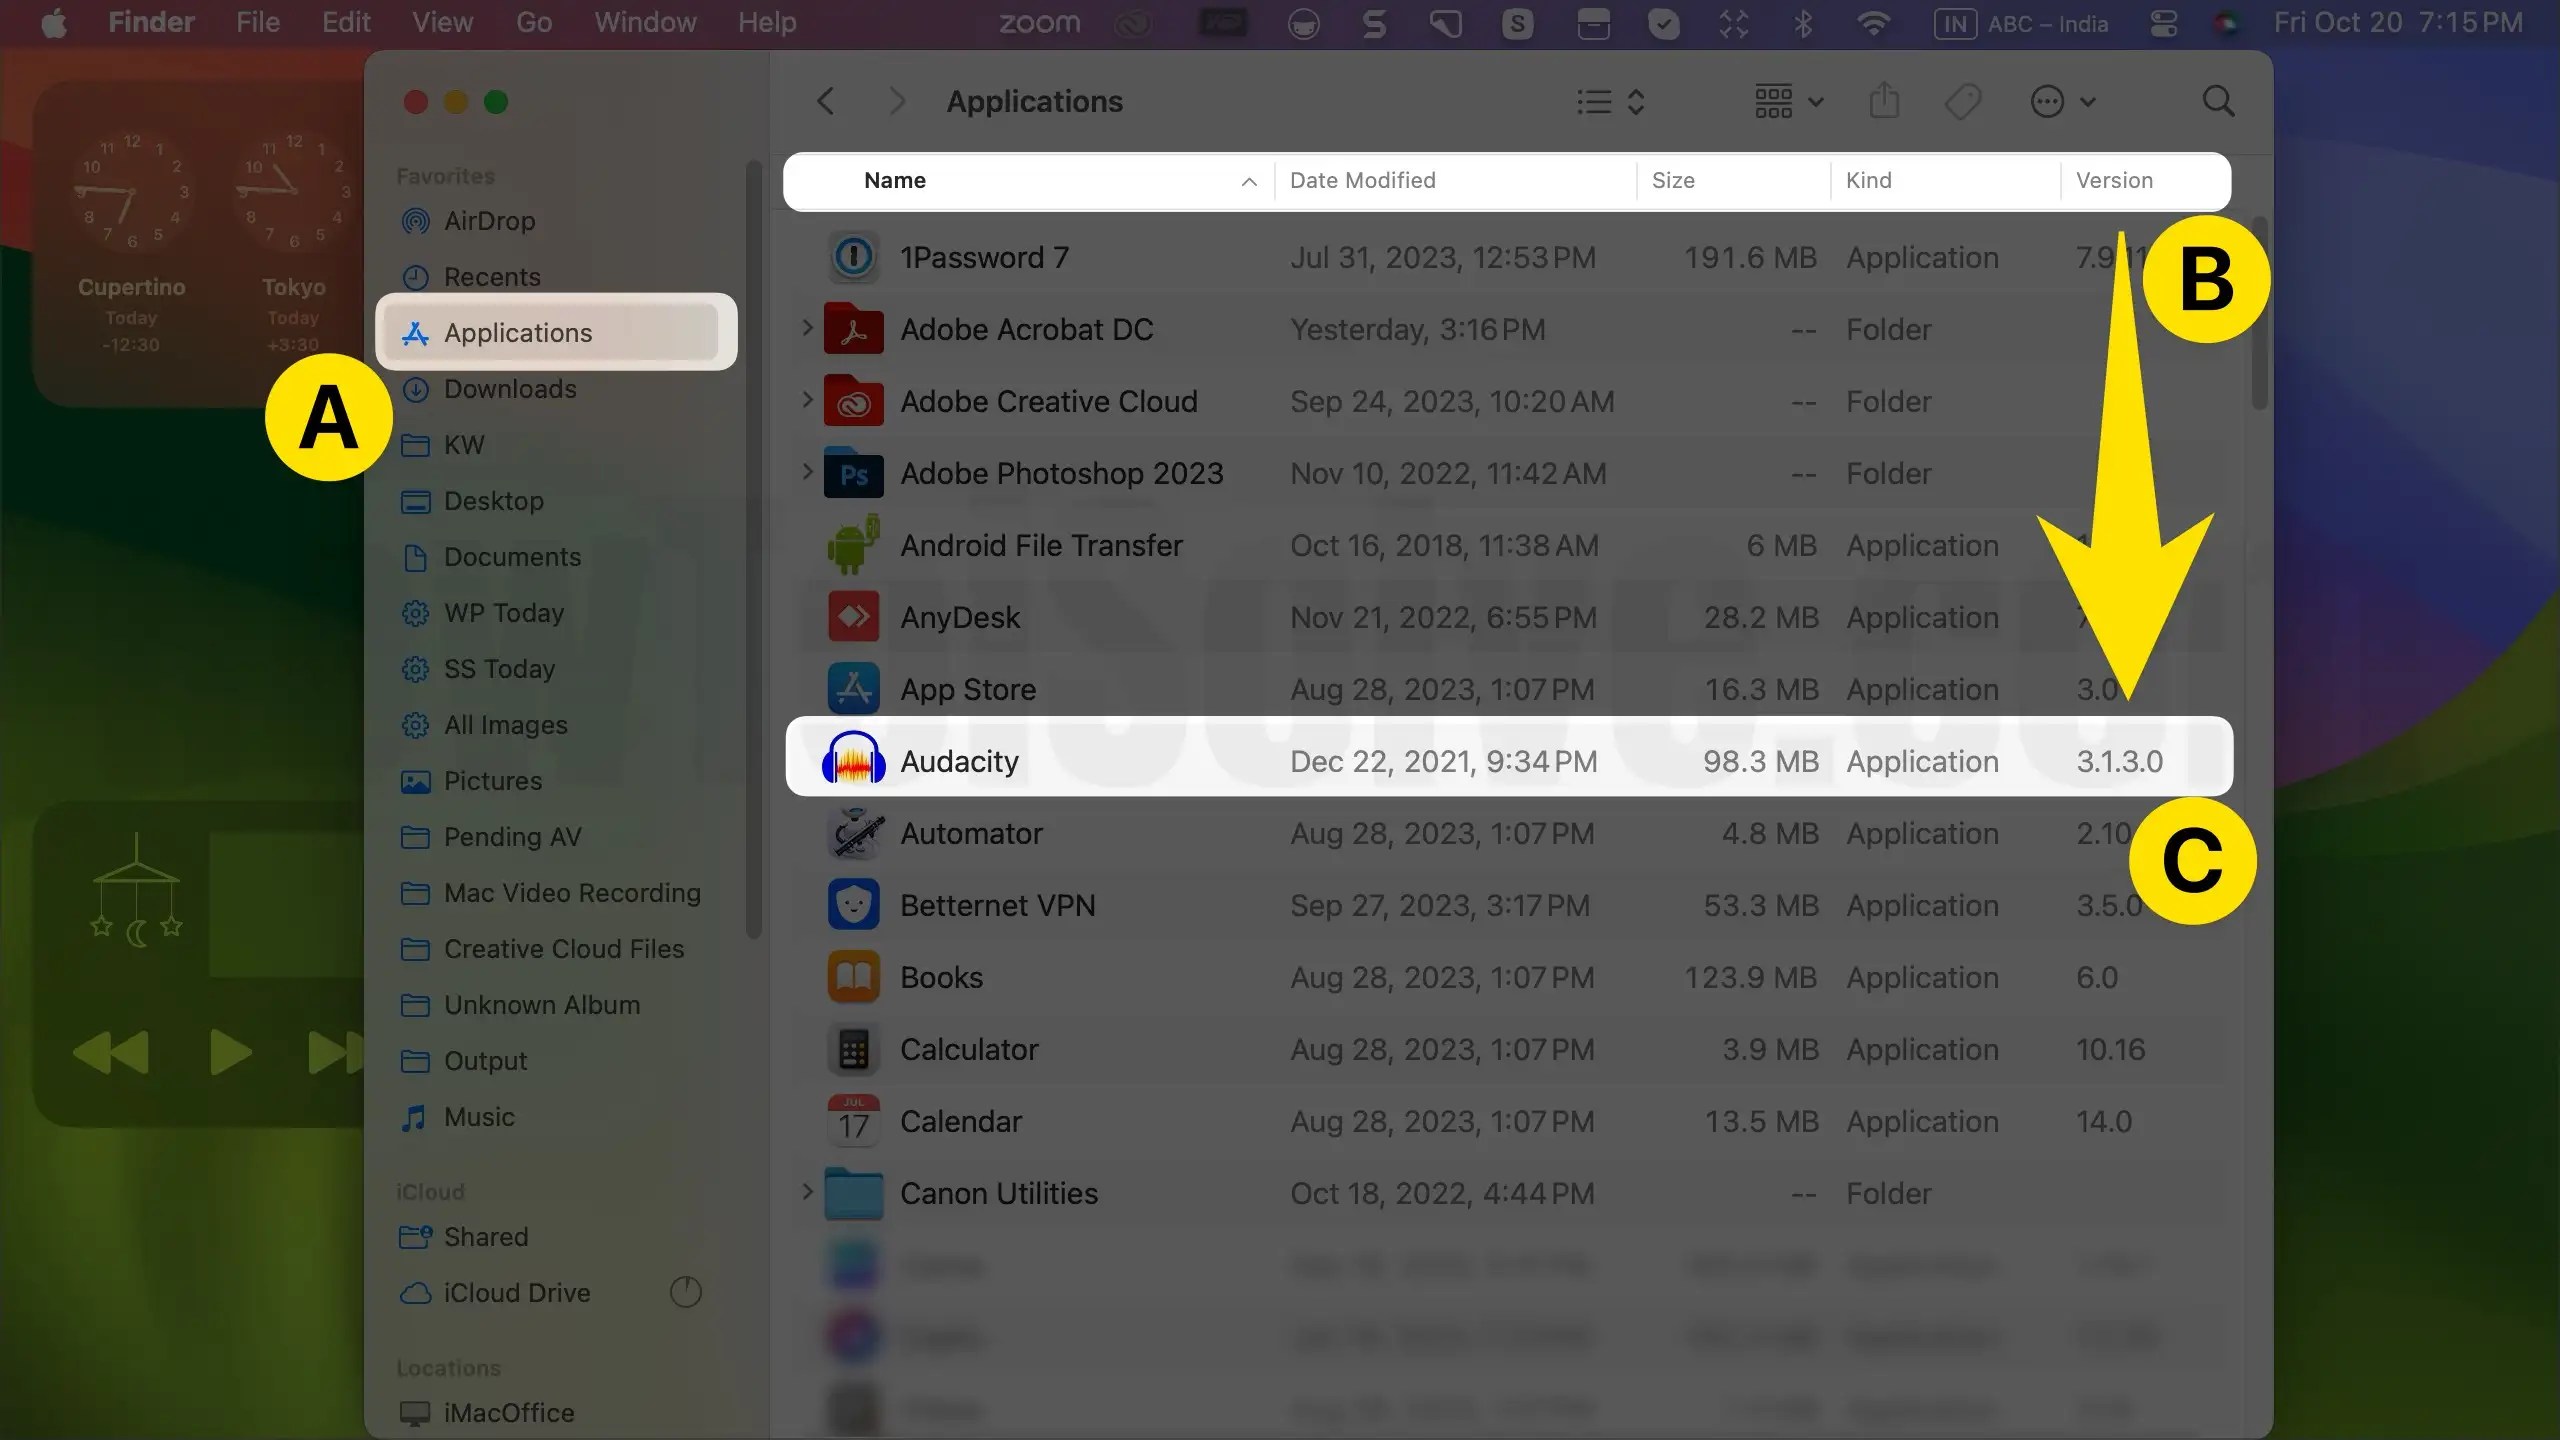Select Downloads in the sidebar
2560x1440 pixels.
click(510, 389)
